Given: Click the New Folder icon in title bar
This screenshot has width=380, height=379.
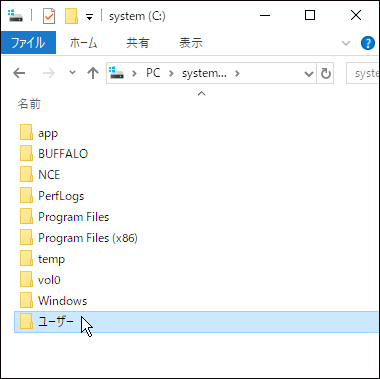Looking at the screenshot, I should pos(71,16).
